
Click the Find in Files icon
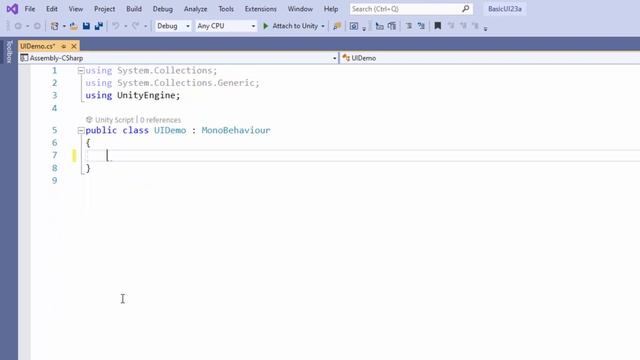pyautogui.click(x=337, y=26)
